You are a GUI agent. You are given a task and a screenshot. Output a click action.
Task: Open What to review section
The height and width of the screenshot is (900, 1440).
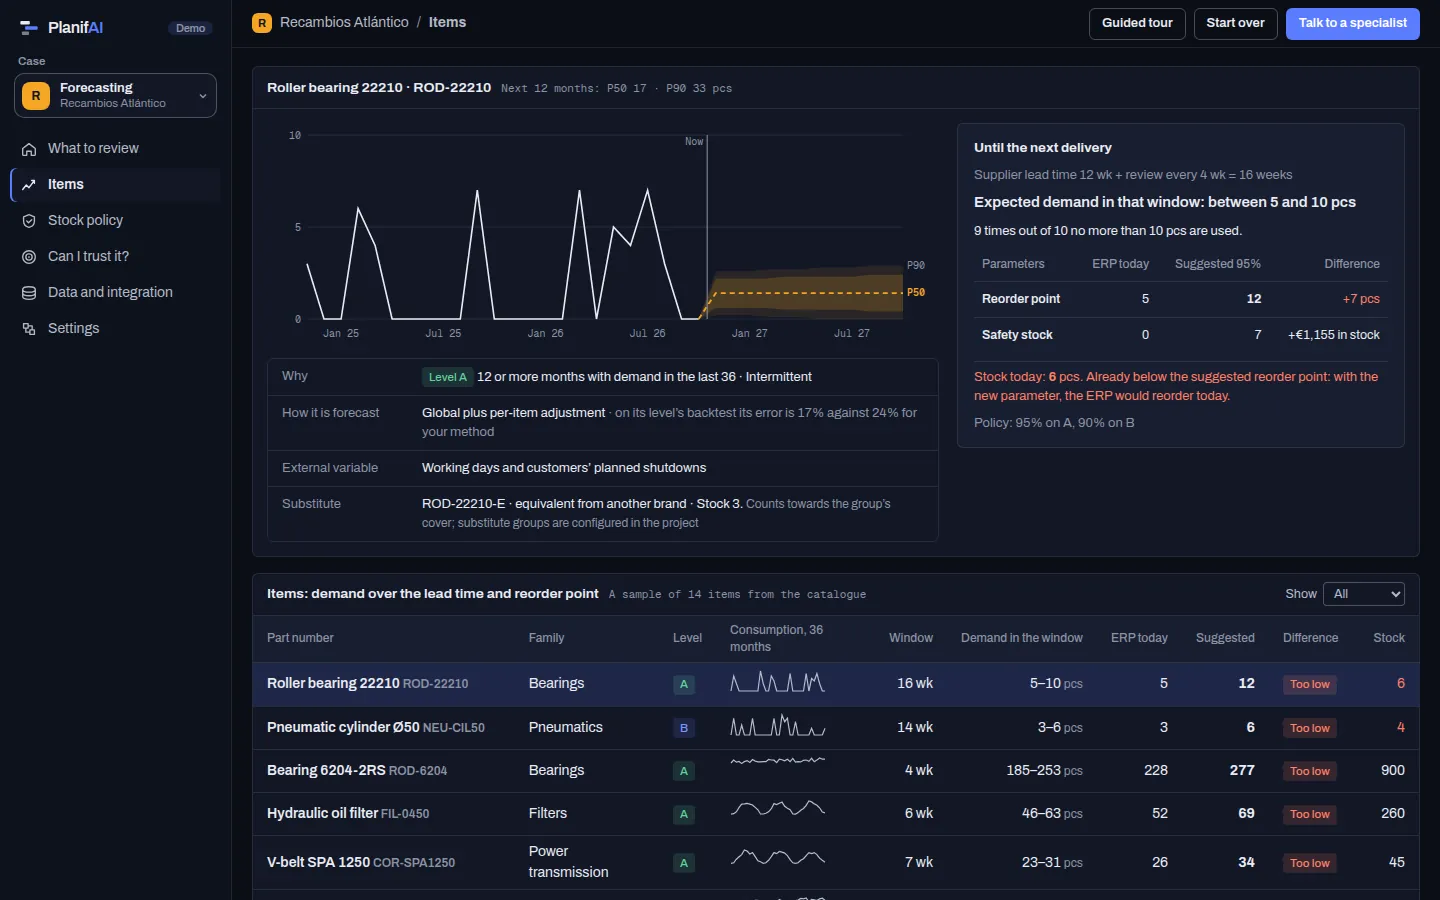[115, 149]
